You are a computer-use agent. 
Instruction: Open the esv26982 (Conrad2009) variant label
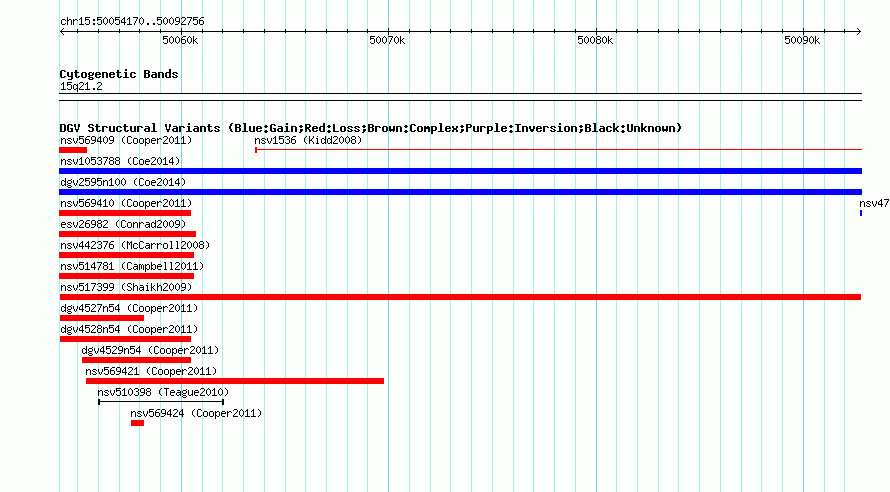click(x=123, y=224)
